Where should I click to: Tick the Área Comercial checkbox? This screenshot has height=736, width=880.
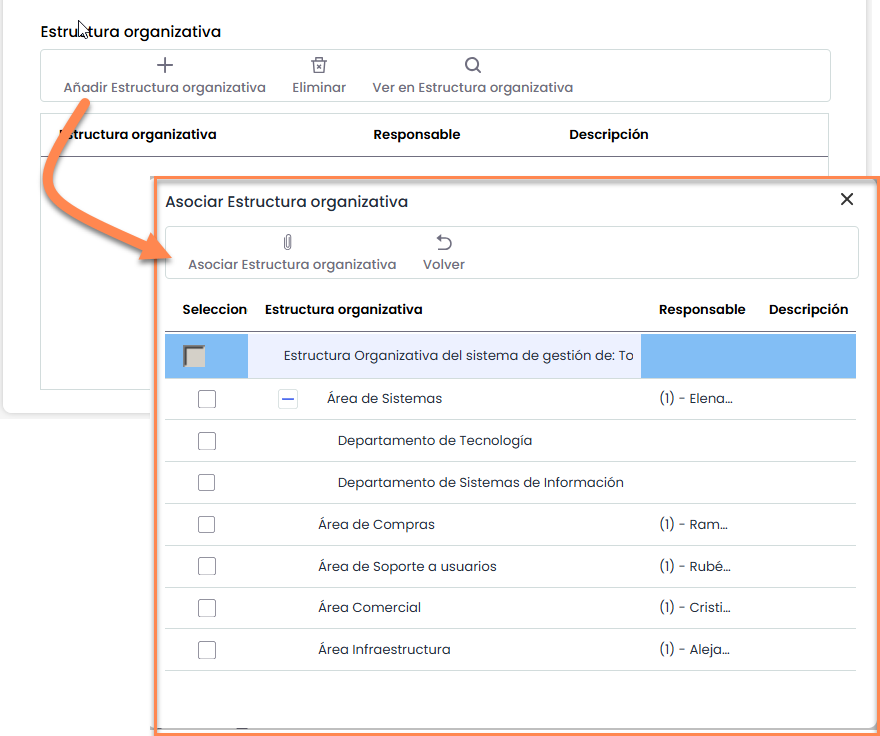point(207,608)
